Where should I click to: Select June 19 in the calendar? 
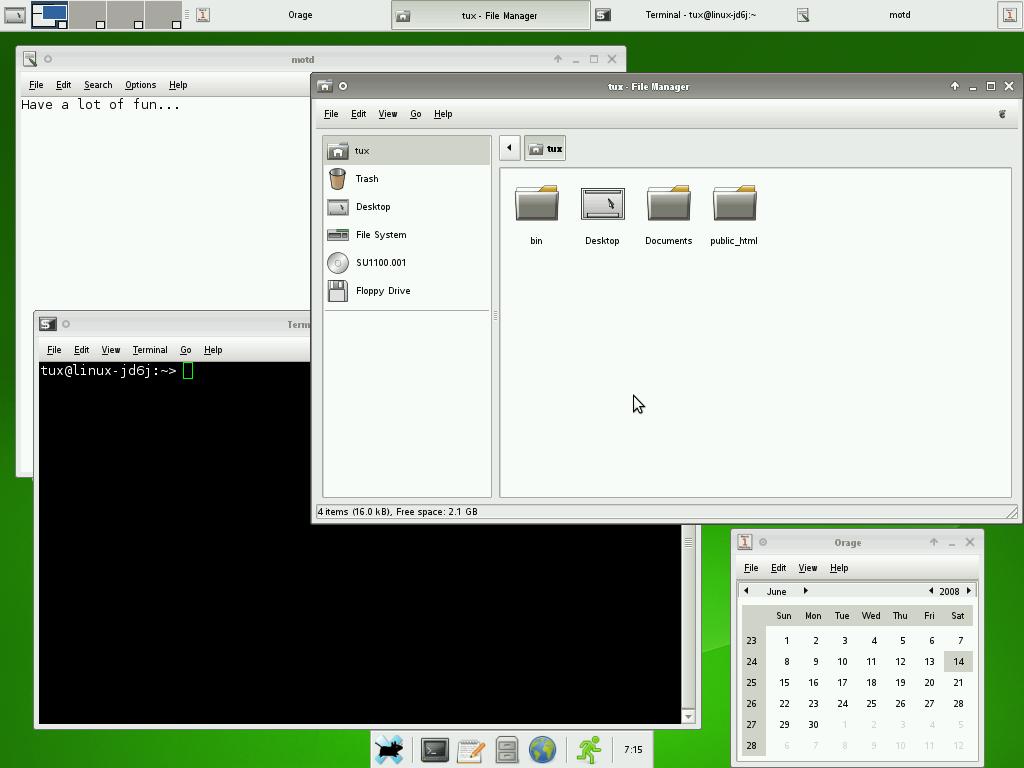tap(900, 682)
